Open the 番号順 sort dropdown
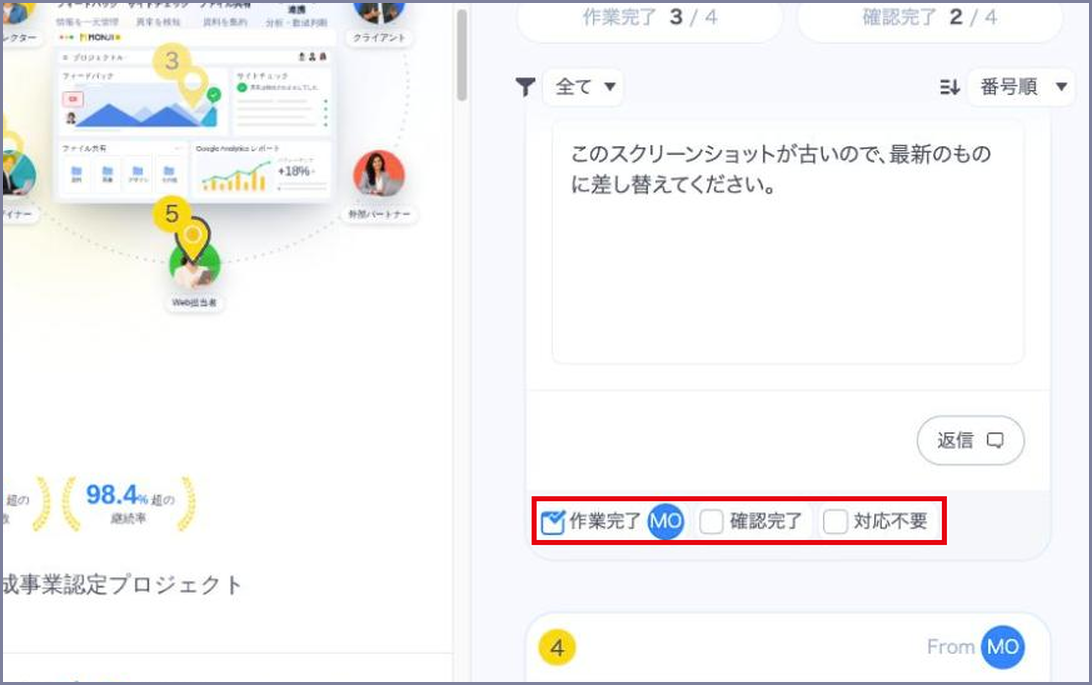Screen dimensions: 1092x685 1022,87
